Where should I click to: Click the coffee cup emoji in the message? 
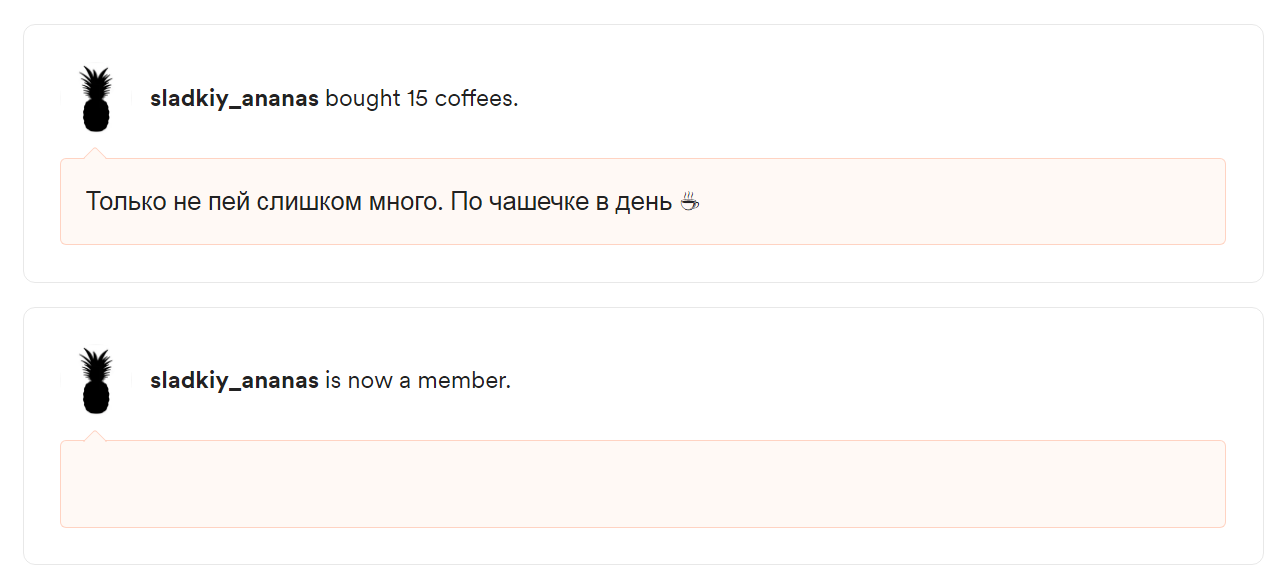pos(690,201)
